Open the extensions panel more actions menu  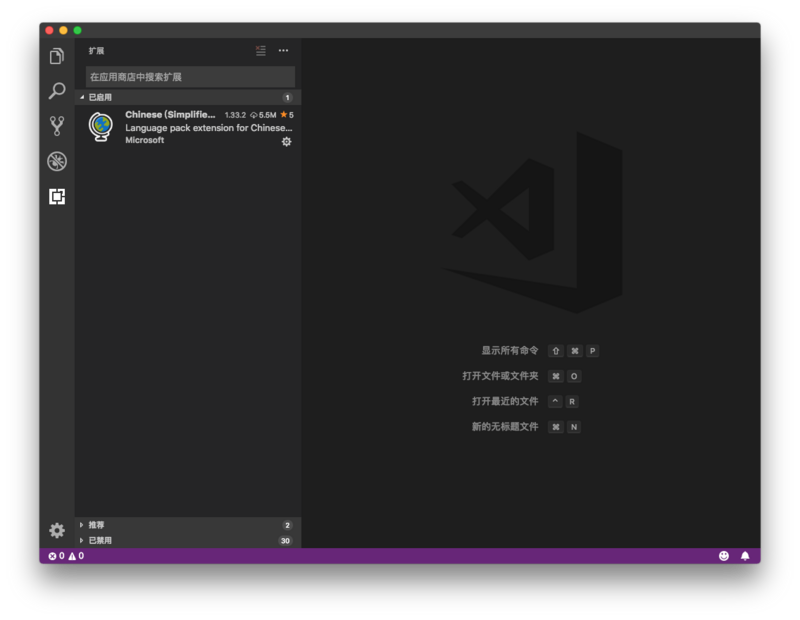pyautogui.click(x=283, y=51)
